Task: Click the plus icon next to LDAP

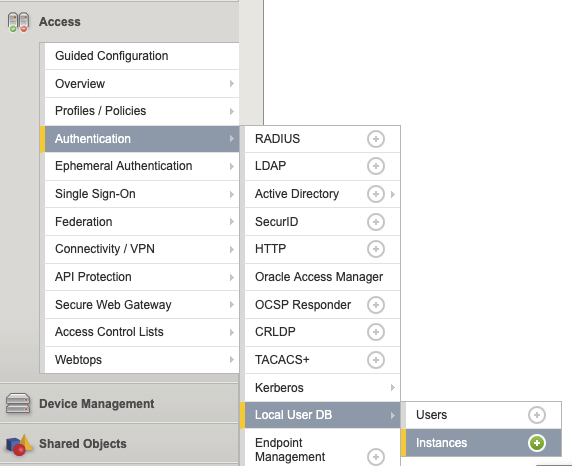Action: click(x=376, y=166)
